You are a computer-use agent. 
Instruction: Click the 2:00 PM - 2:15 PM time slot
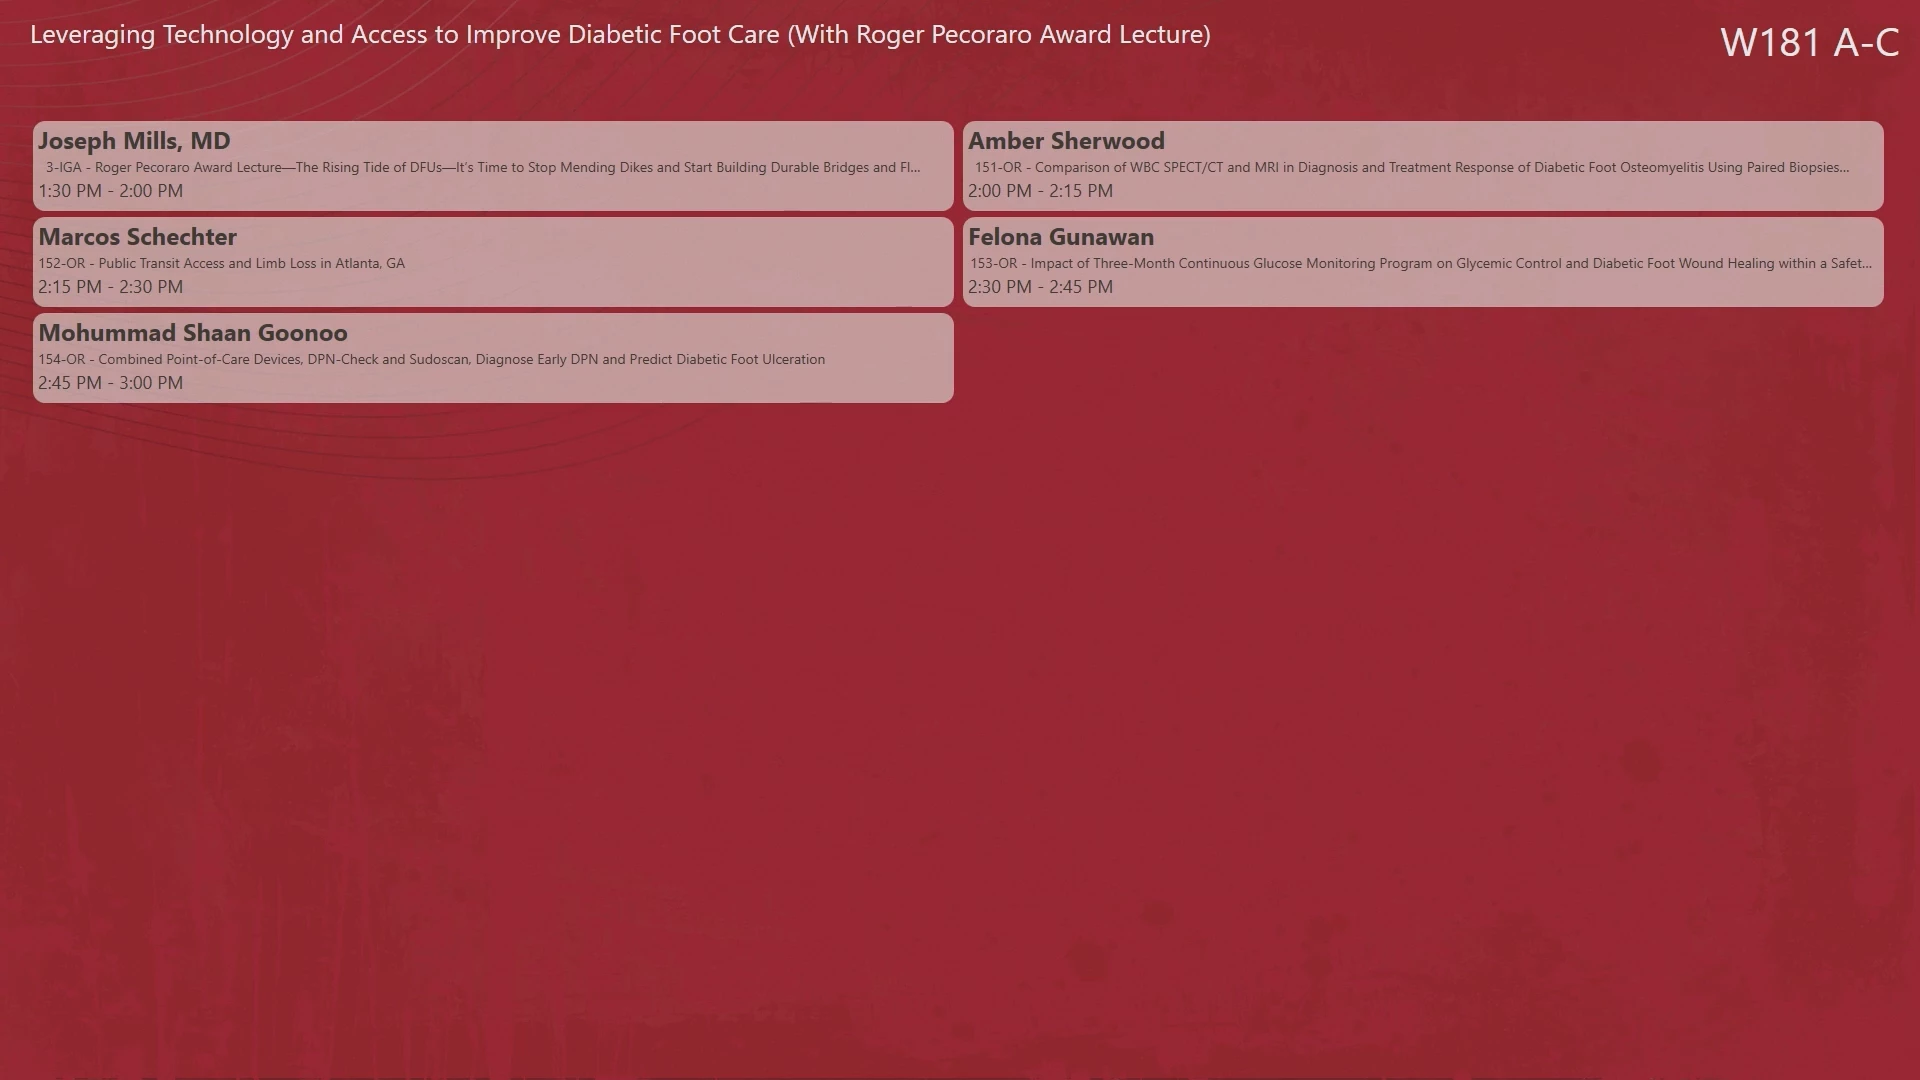pyautogui.click(x=1040, y=191)
